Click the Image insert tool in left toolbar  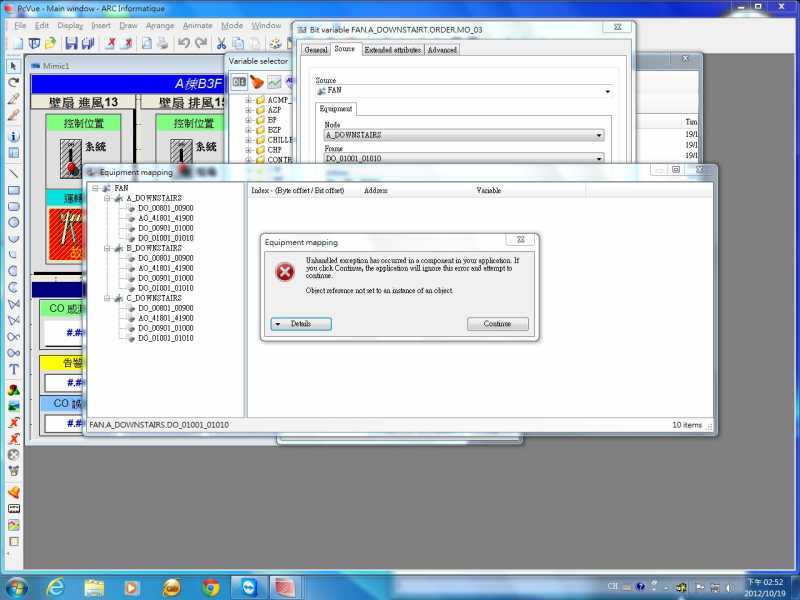[x=14, y=407]
